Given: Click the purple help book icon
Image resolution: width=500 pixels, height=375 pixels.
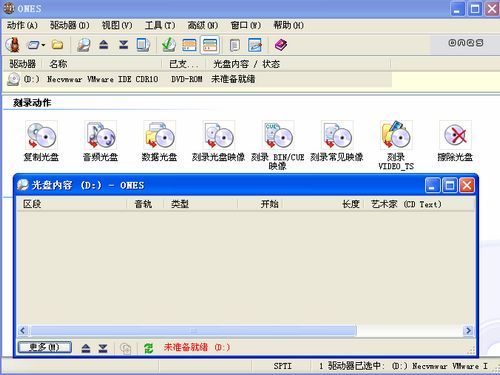Looking at the screenshot, I should click(x=281, y=45).
